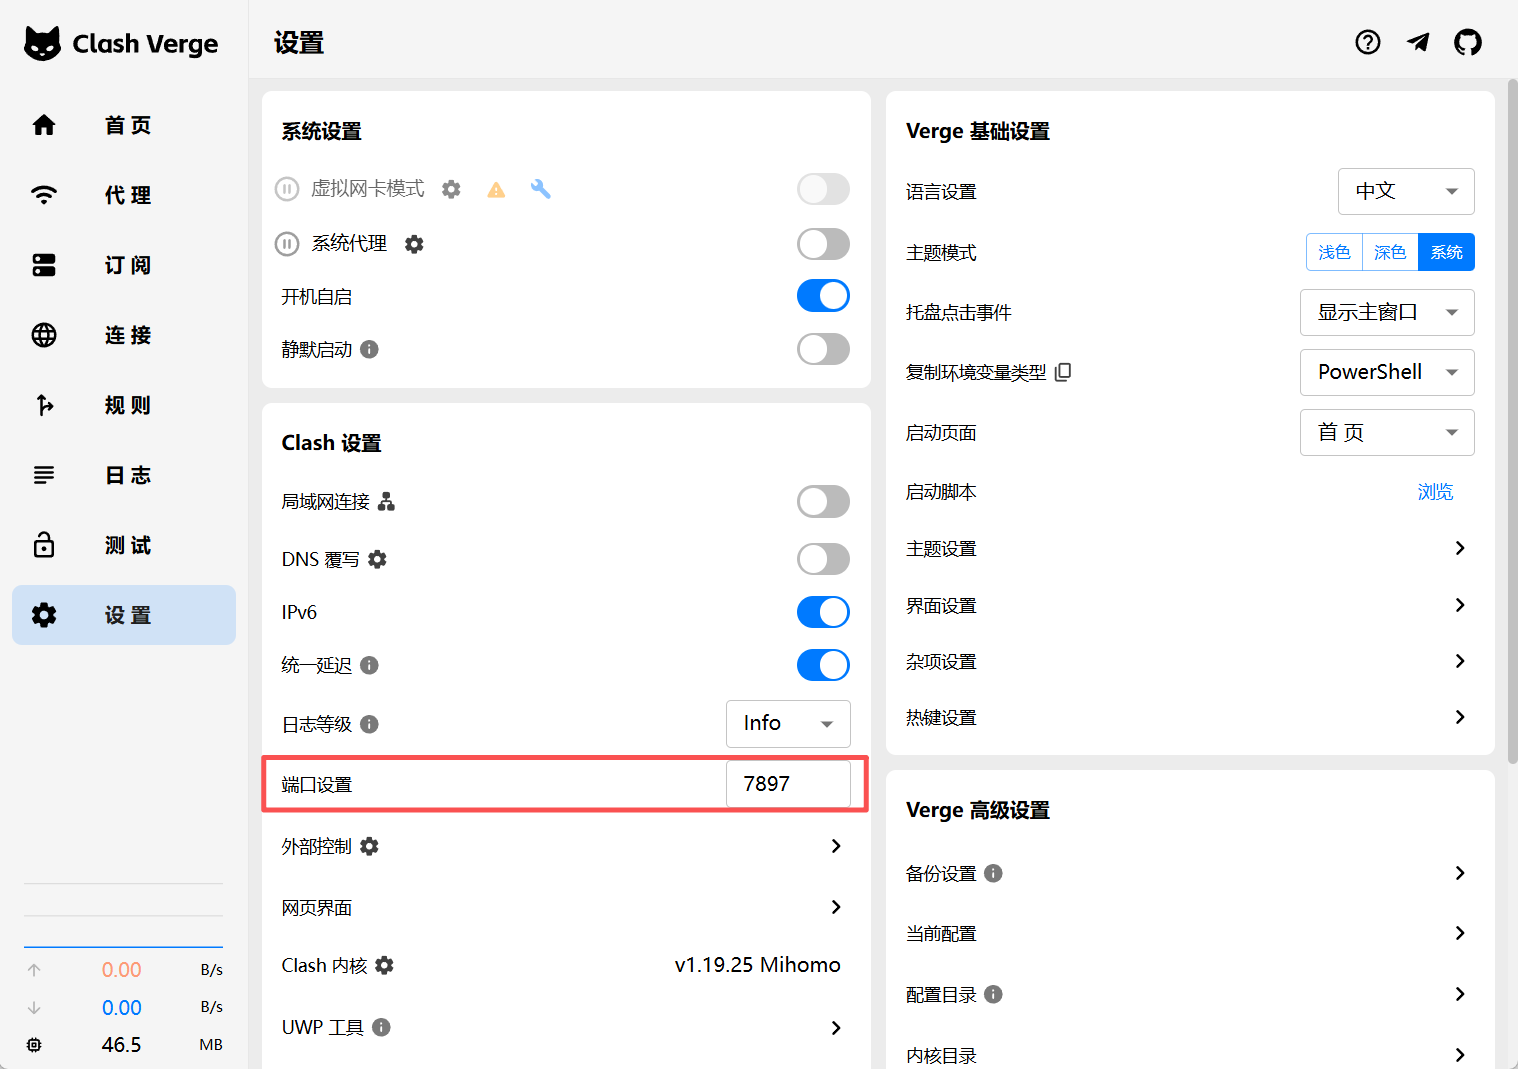Screen dimensions: 1518x1069
Task: Open the GitHub repository icon
Action: (x=1468, y=42)
